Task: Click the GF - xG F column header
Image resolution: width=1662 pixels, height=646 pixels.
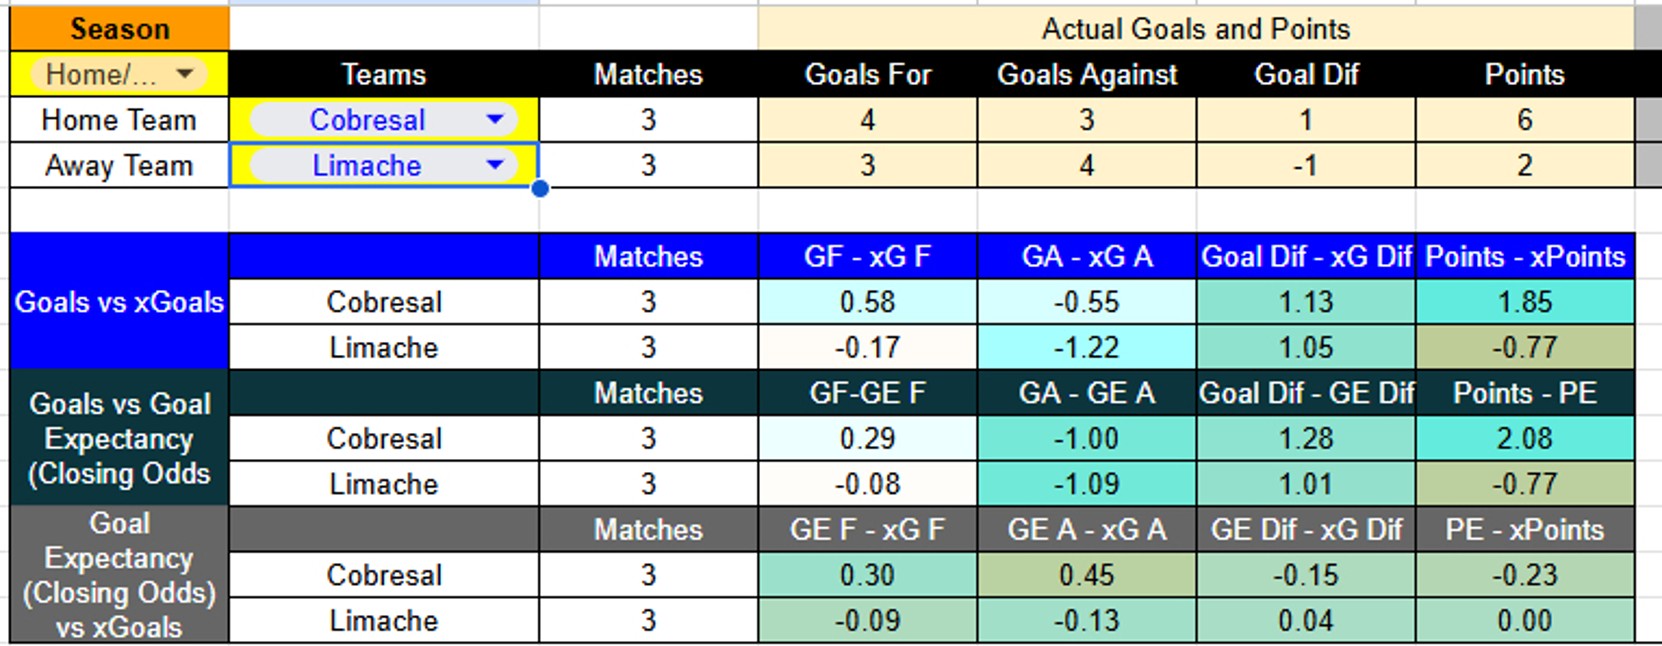Action: click(867, 257)
